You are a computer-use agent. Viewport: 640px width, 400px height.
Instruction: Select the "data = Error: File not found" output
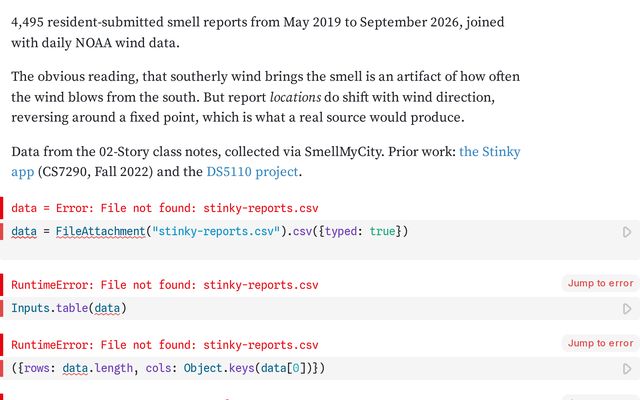164,208
